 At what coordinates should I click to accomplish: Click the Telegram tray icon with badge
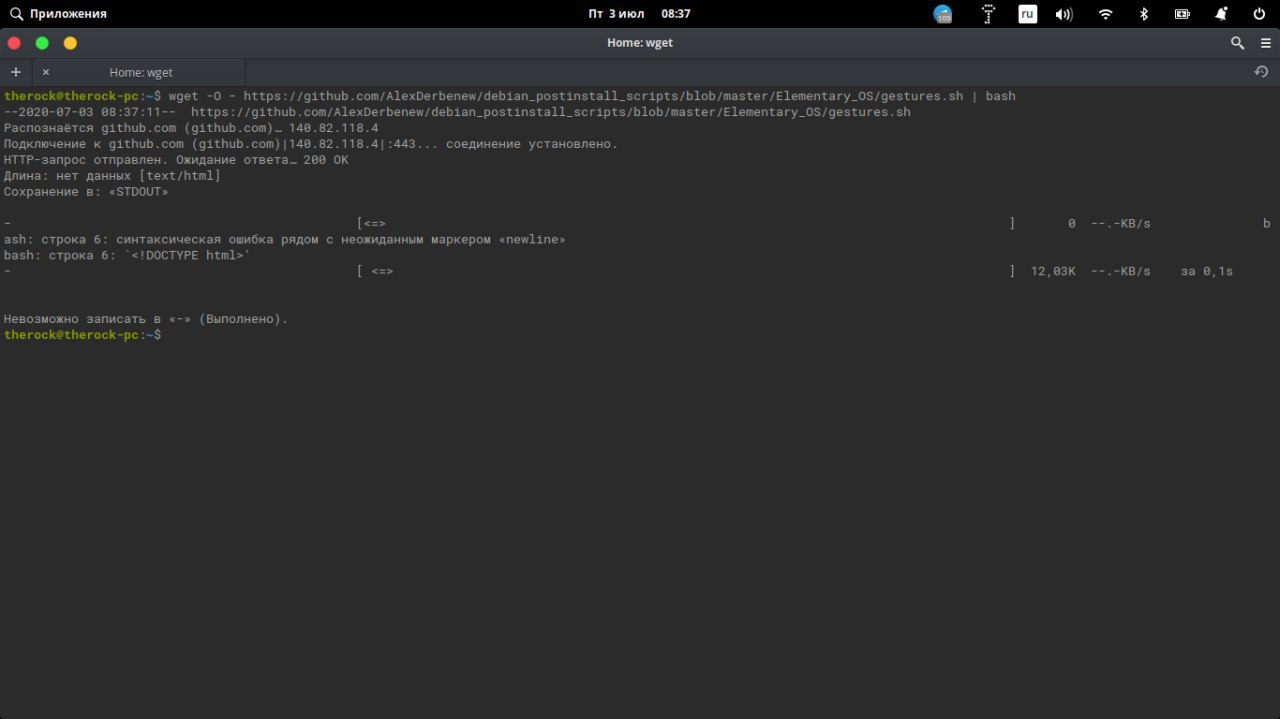tap(943, 14)
